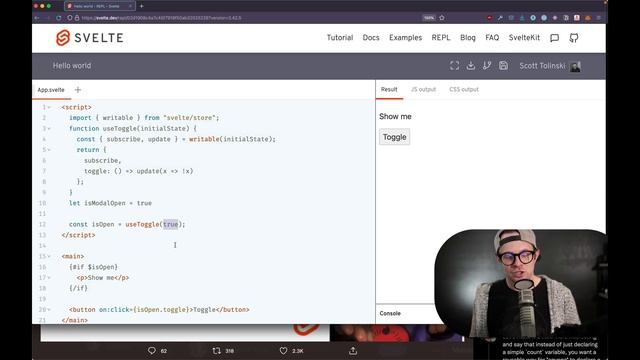Add a new component file with plus
The width and height of the screenshot is (640, 360).
[78, 90]
